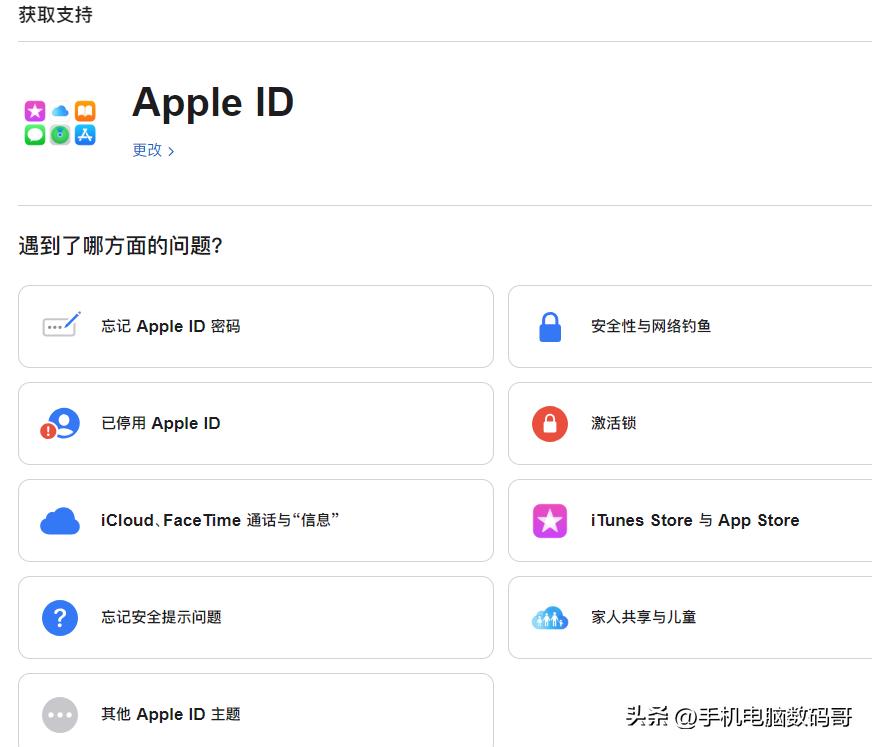Select the question mark icon for security questions
The image size is (872, 747).
point(60,617)
